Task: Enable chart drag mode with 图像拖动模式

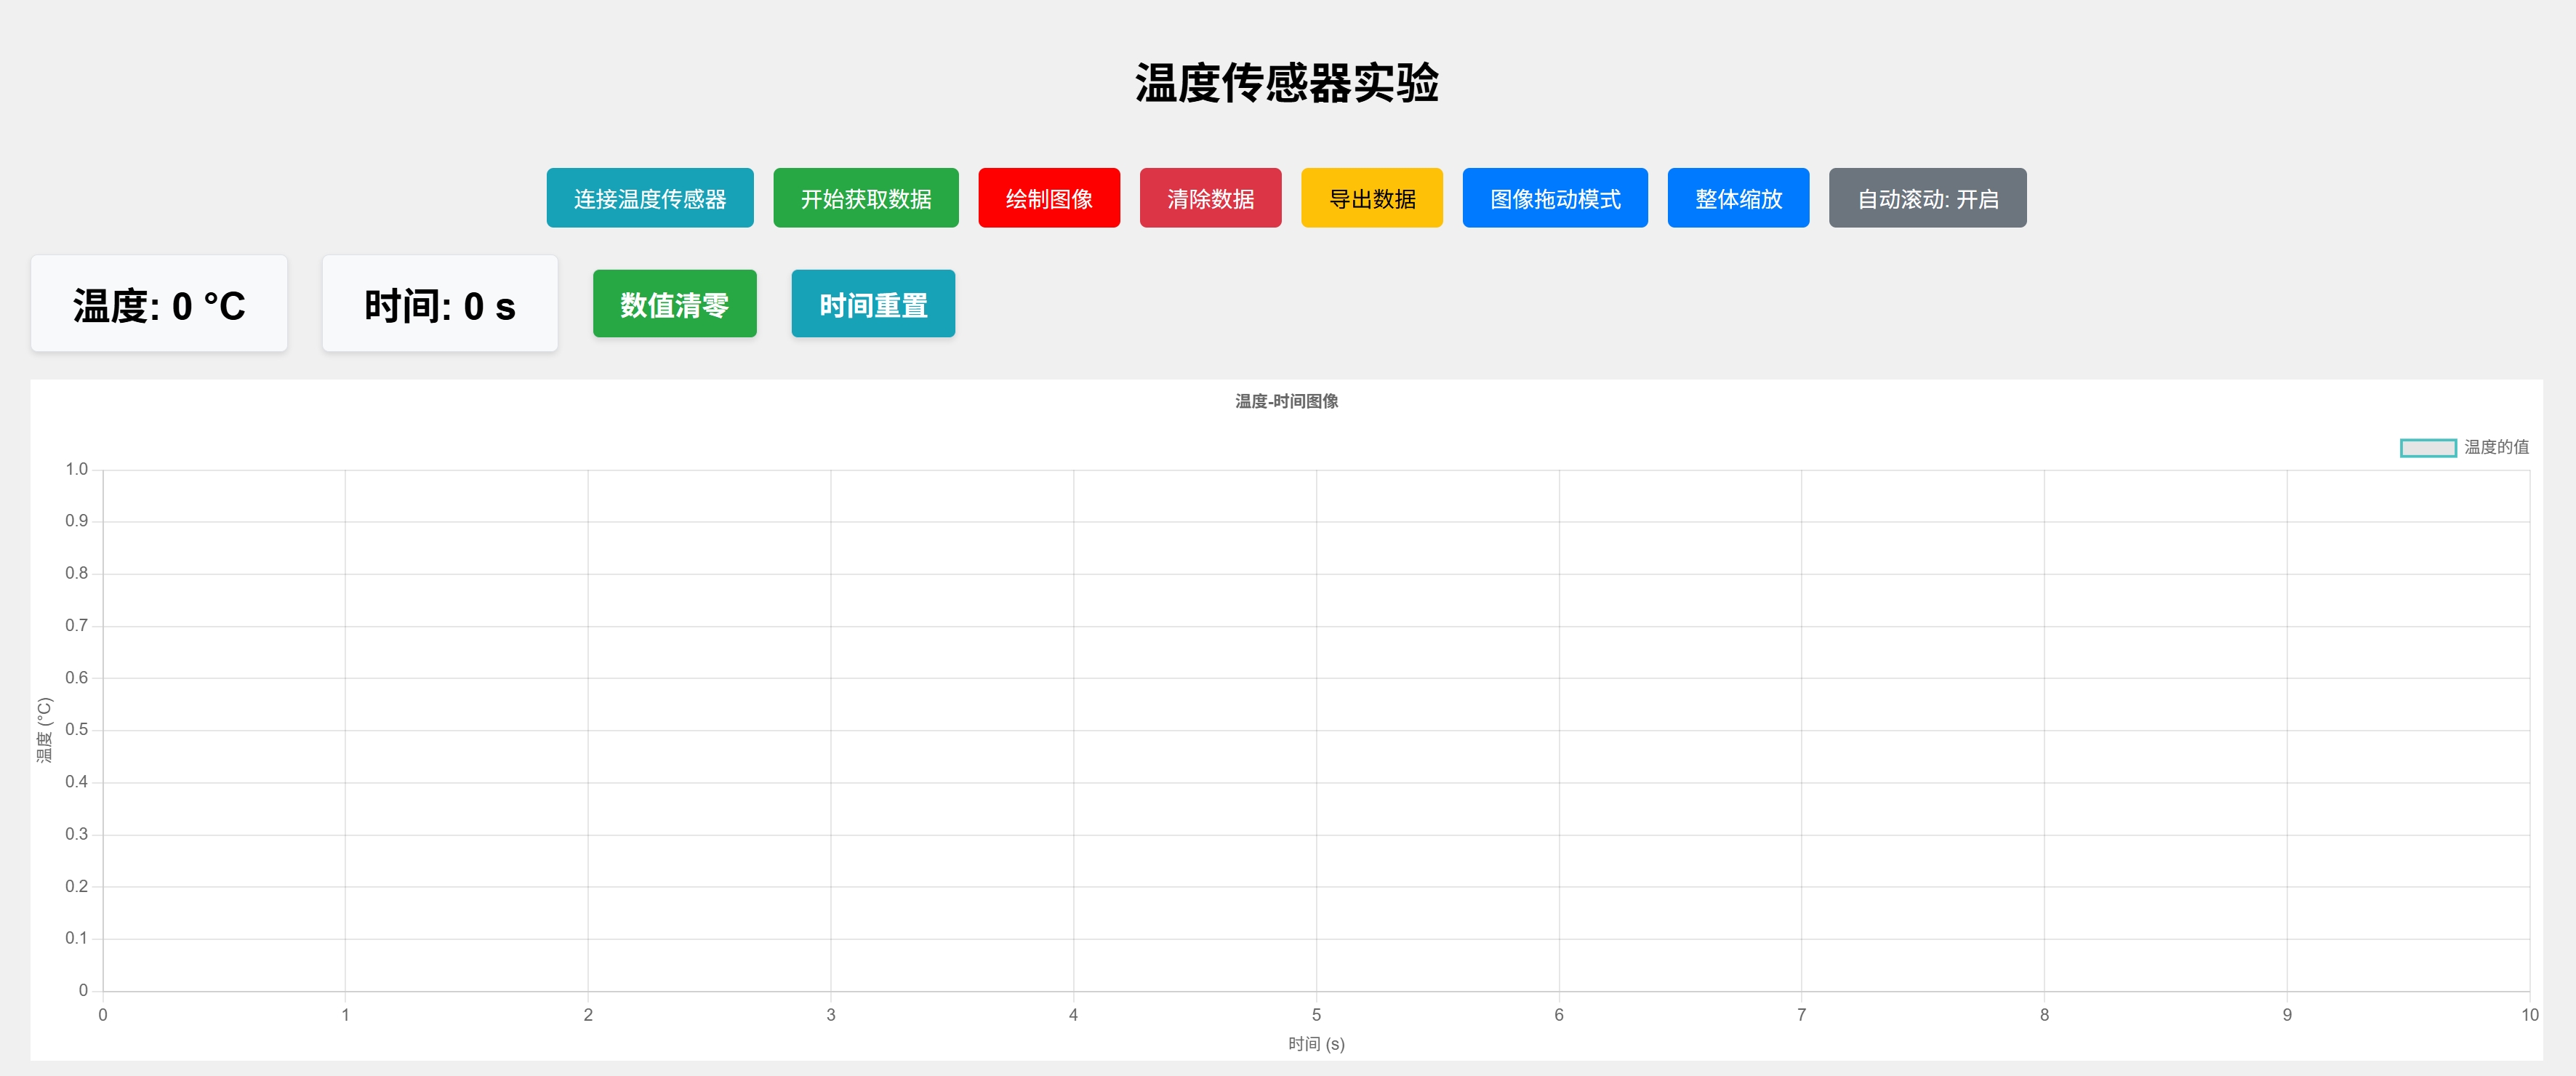Action: [1554, 198]
